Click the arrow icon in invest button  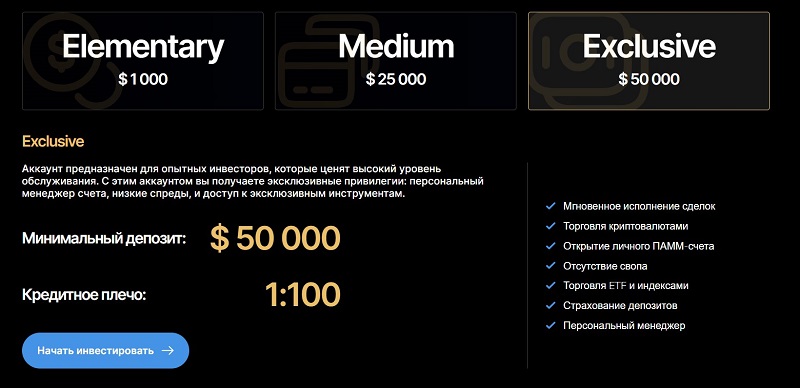tap(168, 351)
